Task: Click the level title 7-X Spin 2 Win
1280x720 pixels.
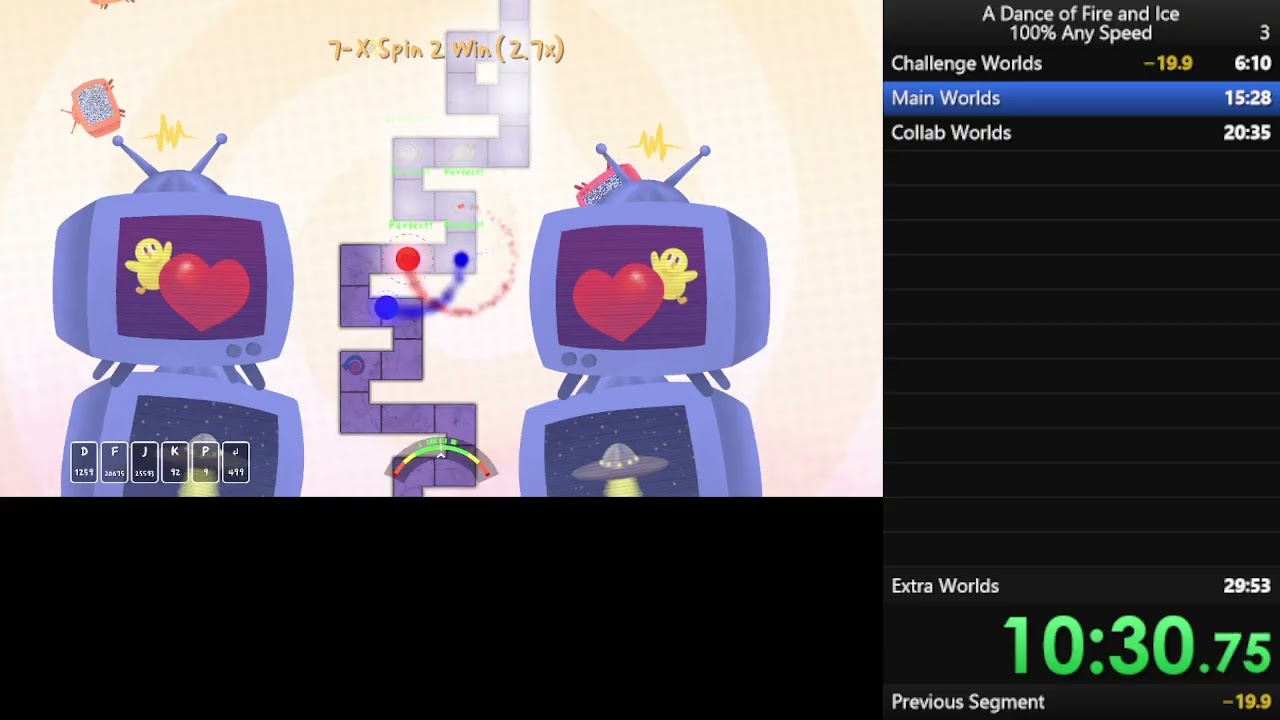Action: [446, 49]
